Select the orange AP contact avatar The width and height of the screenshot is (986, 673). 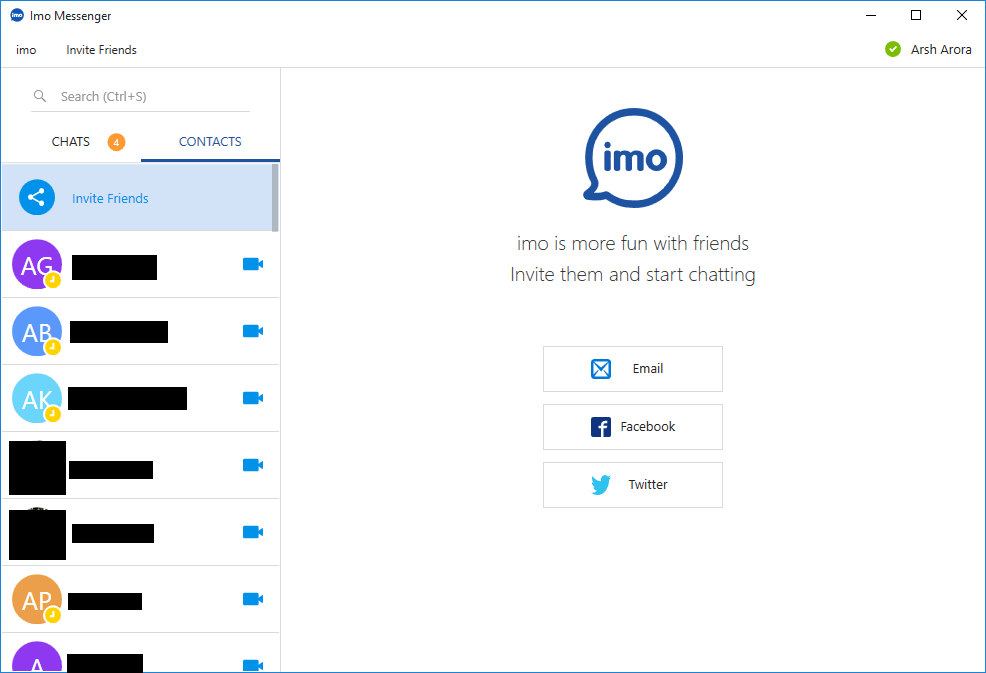37,599
